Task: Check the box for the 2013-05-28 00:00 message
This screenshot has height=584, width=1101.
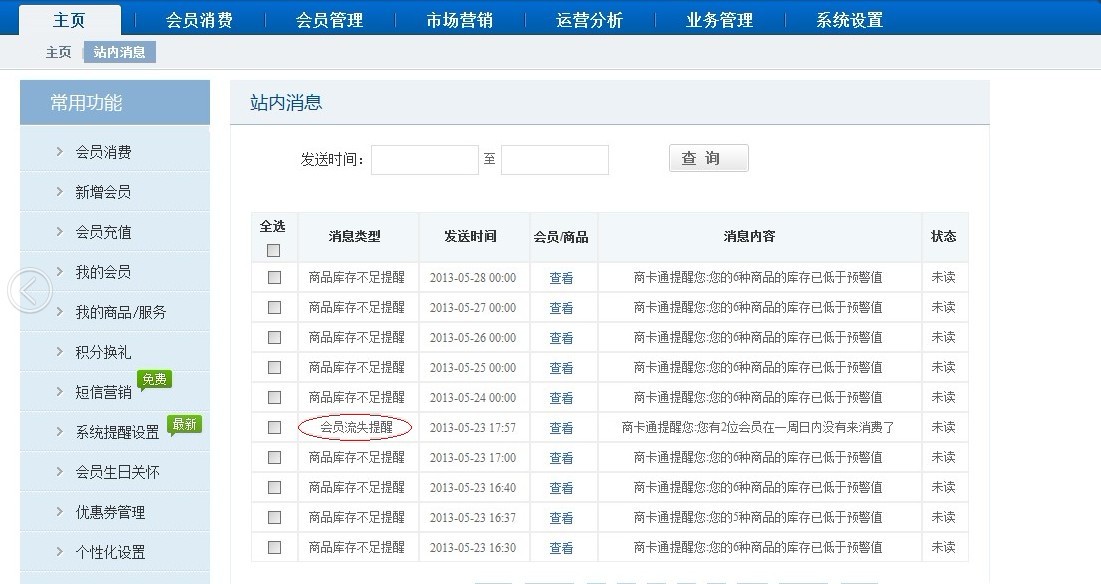Action: click(x=274, y=278)
